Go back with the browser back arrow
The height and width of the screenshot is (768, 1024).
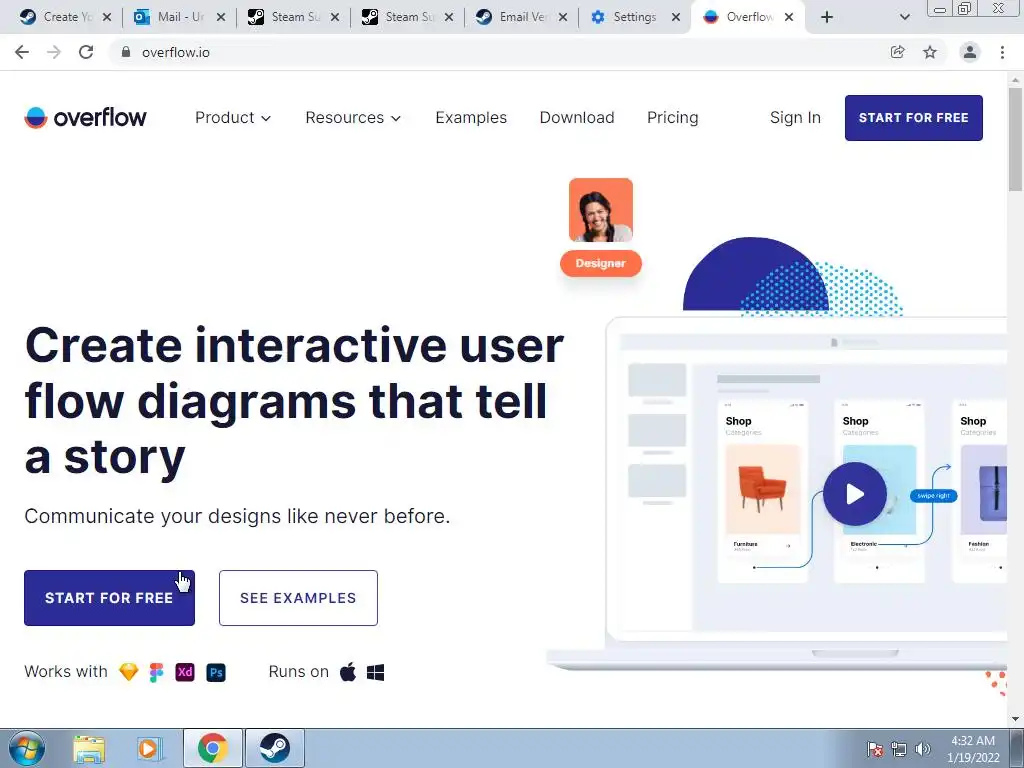coord(22,52)
